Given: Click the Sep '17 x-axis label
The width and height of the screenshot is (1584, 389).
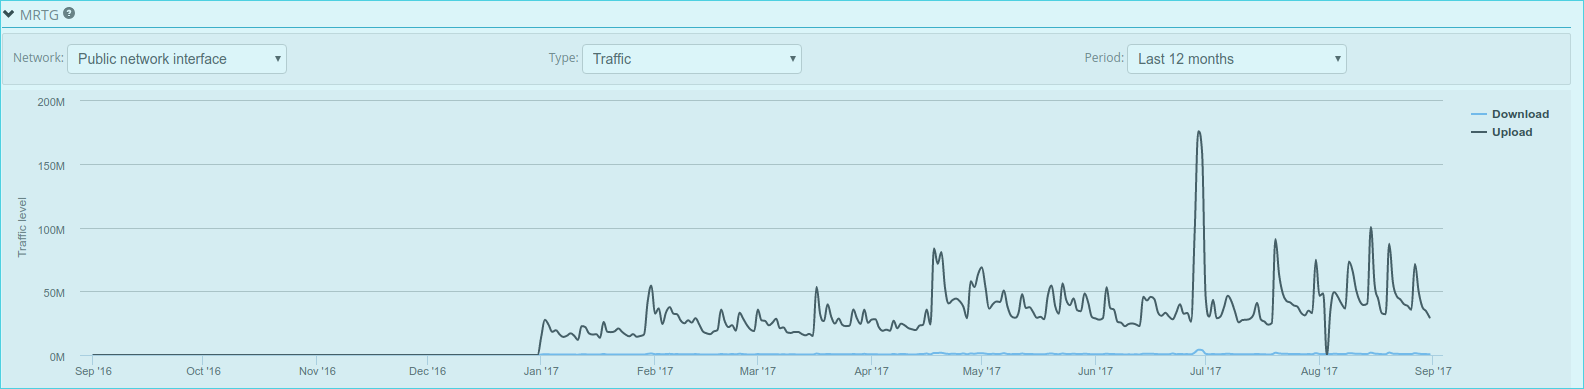Looking at the screenshot, I should [1433, 371].
